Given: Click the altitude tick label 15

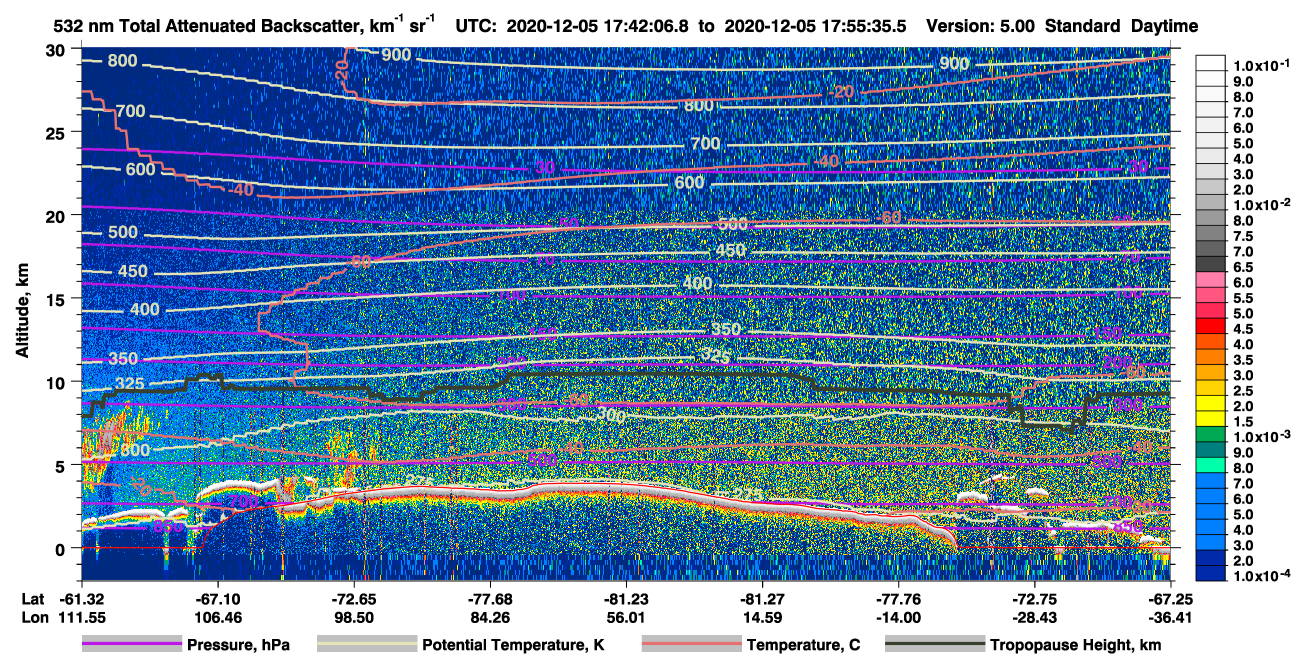Looking at the screenshot, I should [x=58, y=298].
